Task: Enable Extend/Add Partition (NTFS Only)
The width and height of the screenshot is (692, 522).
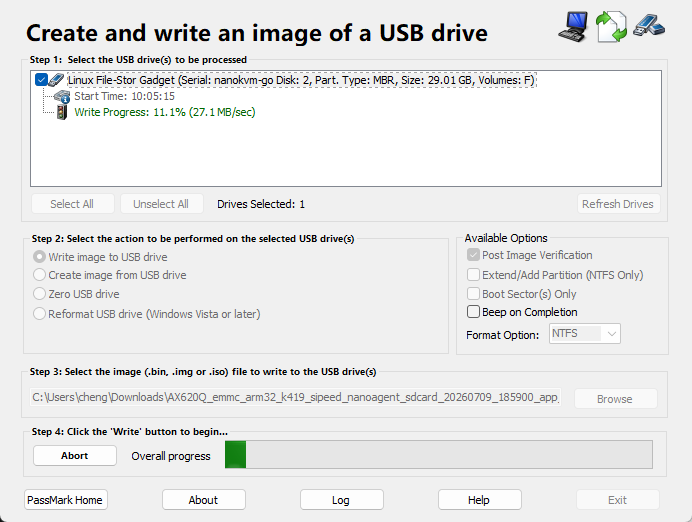Action: coord(474,275)
